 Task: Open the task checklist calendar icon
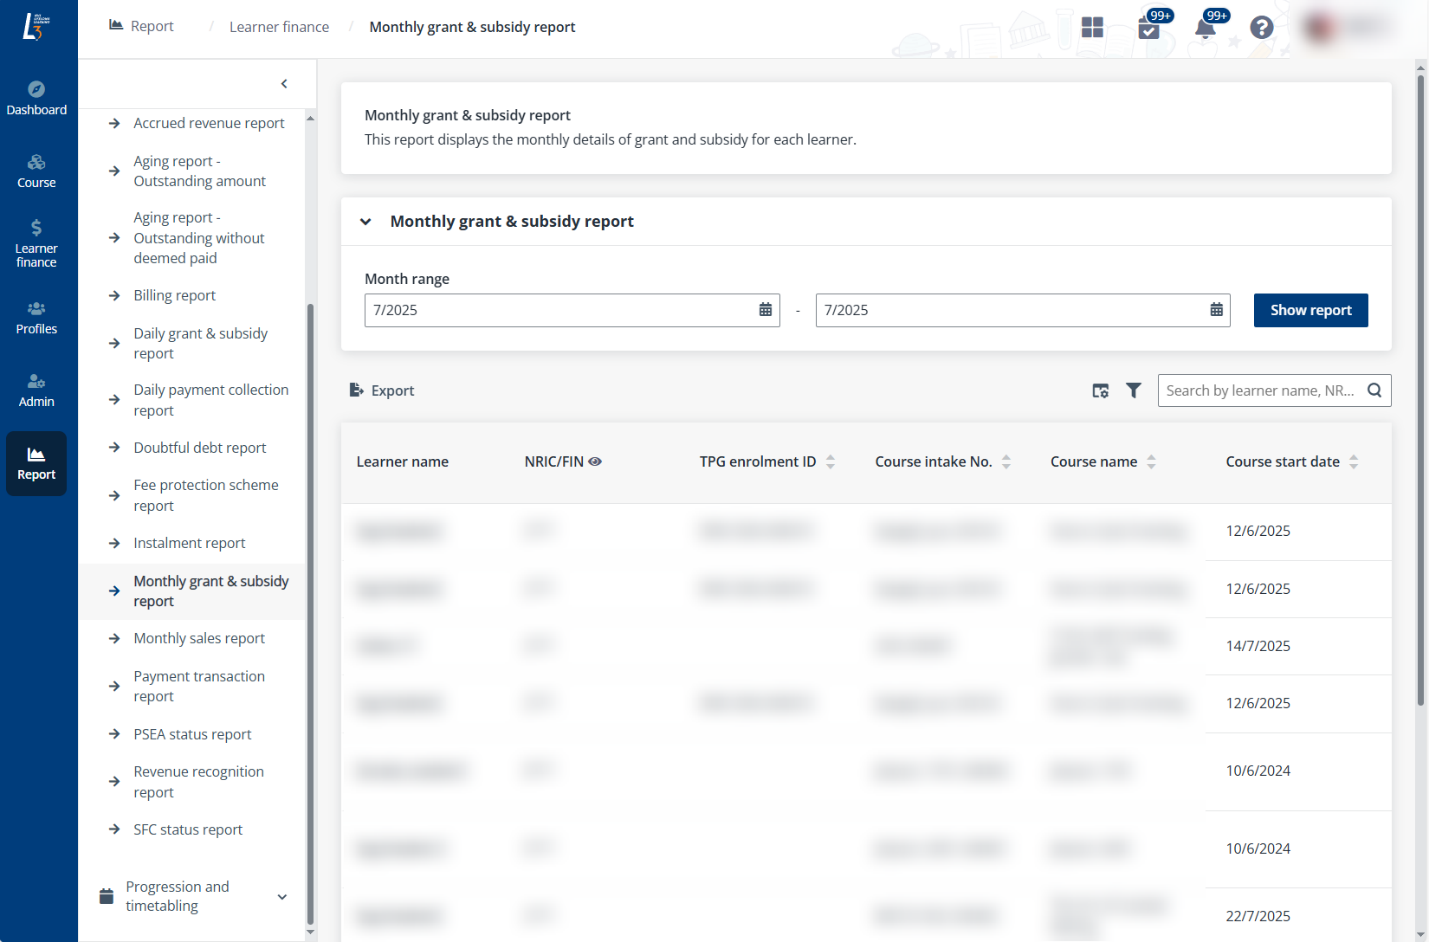tap(1149, 29)
